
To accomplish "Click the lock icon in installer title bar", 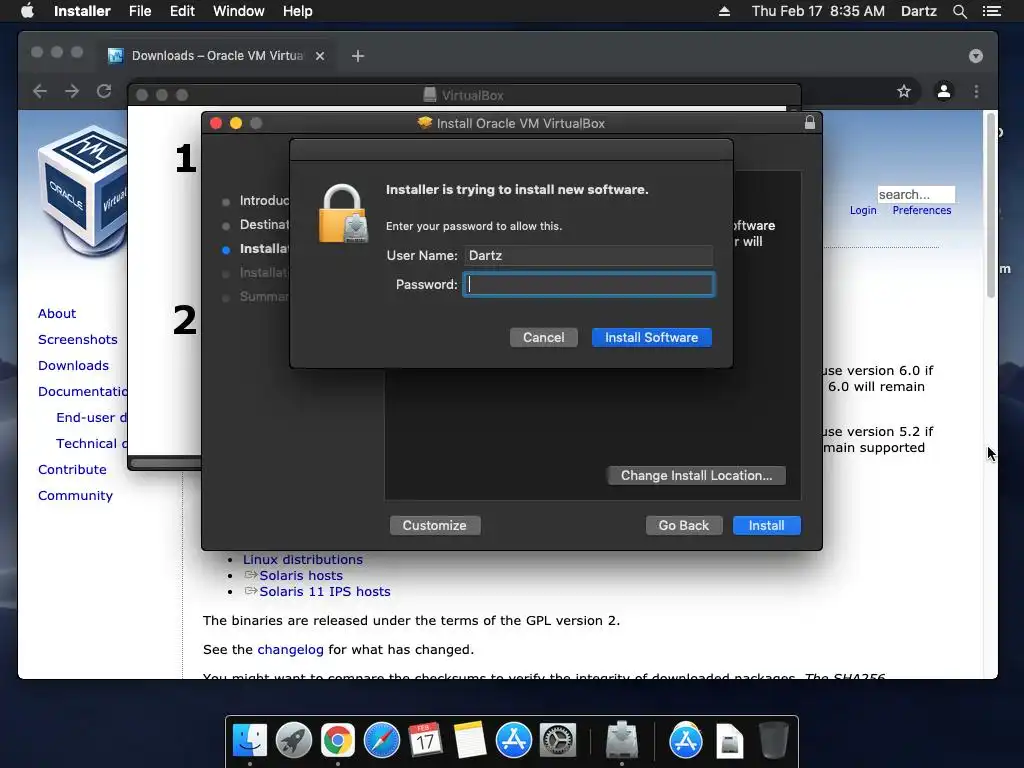I will (x=810, y=123).
